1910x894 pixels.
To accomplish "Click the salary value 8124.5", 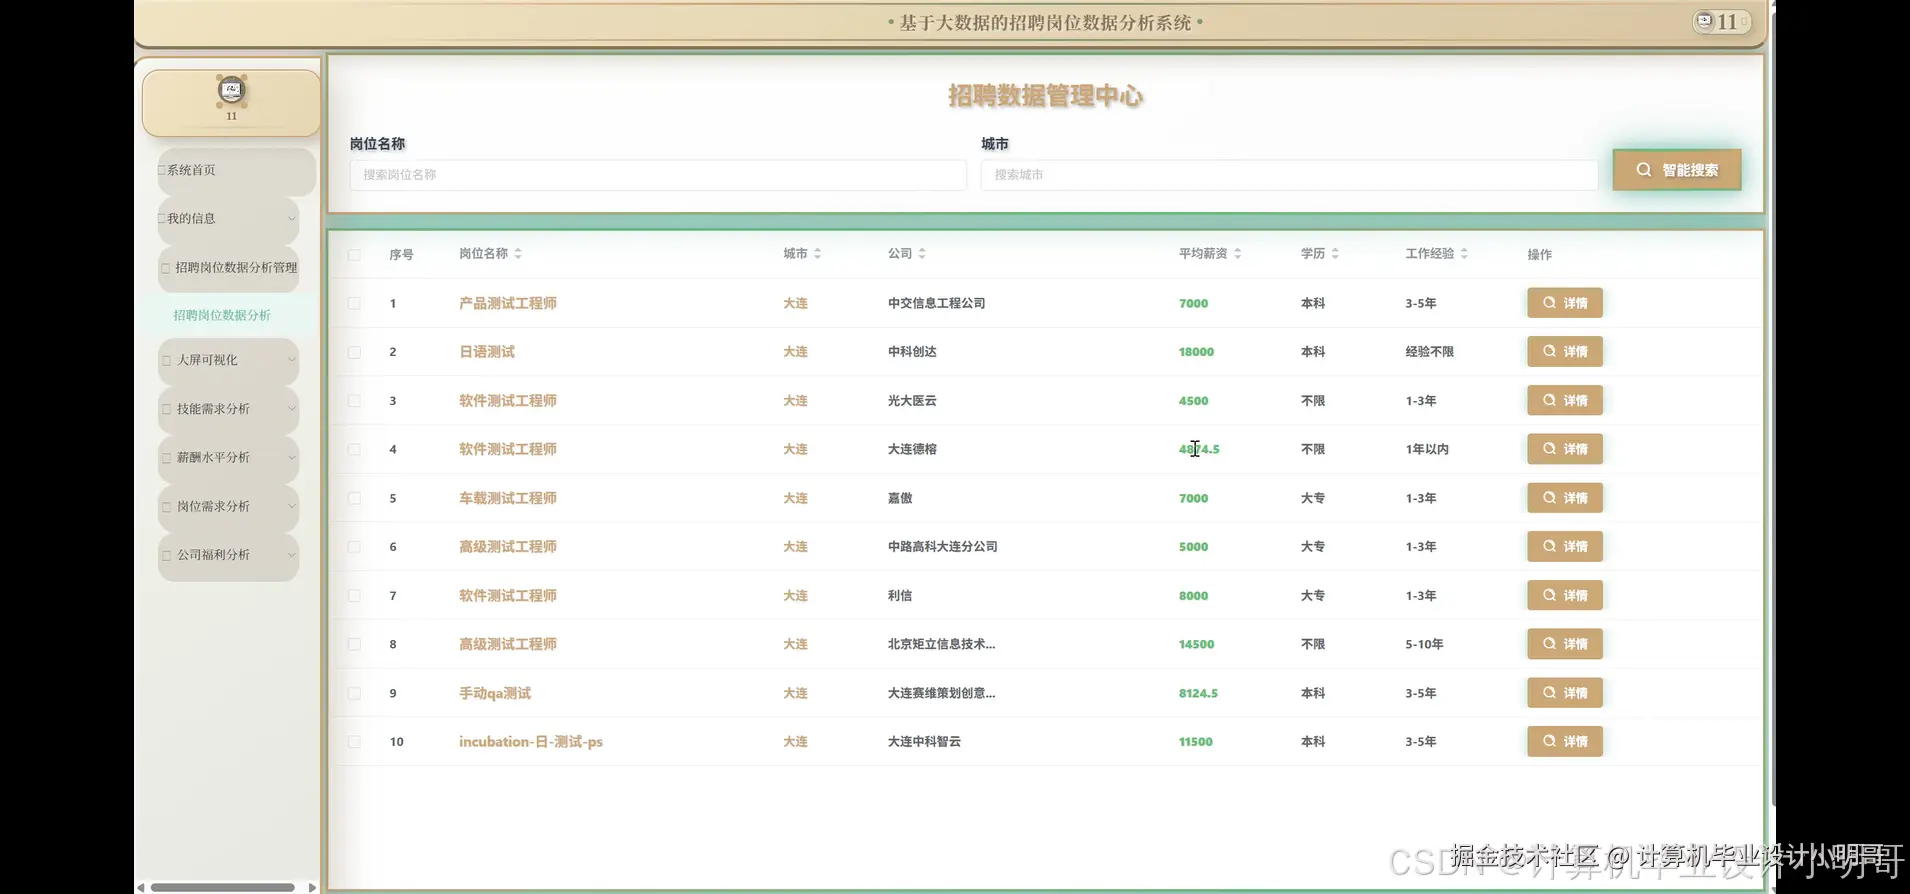I will coord(1198,693).
